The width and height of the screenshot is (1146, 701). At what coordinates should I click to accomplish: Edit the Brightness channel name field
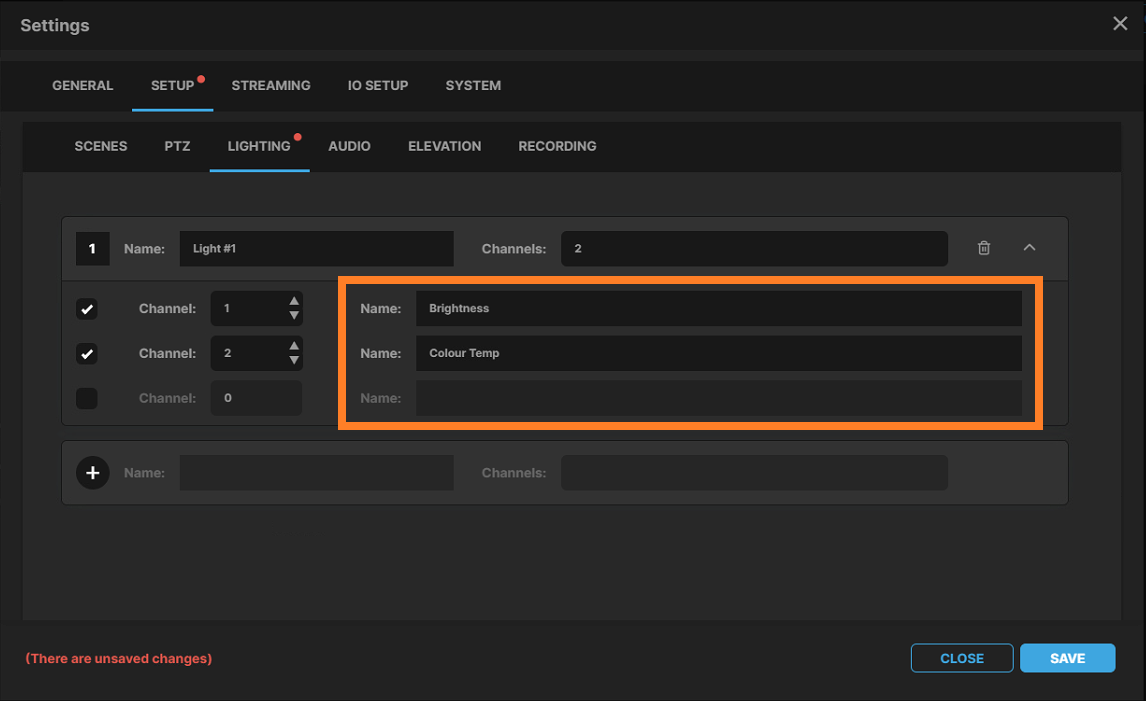(x=719, y=308)
